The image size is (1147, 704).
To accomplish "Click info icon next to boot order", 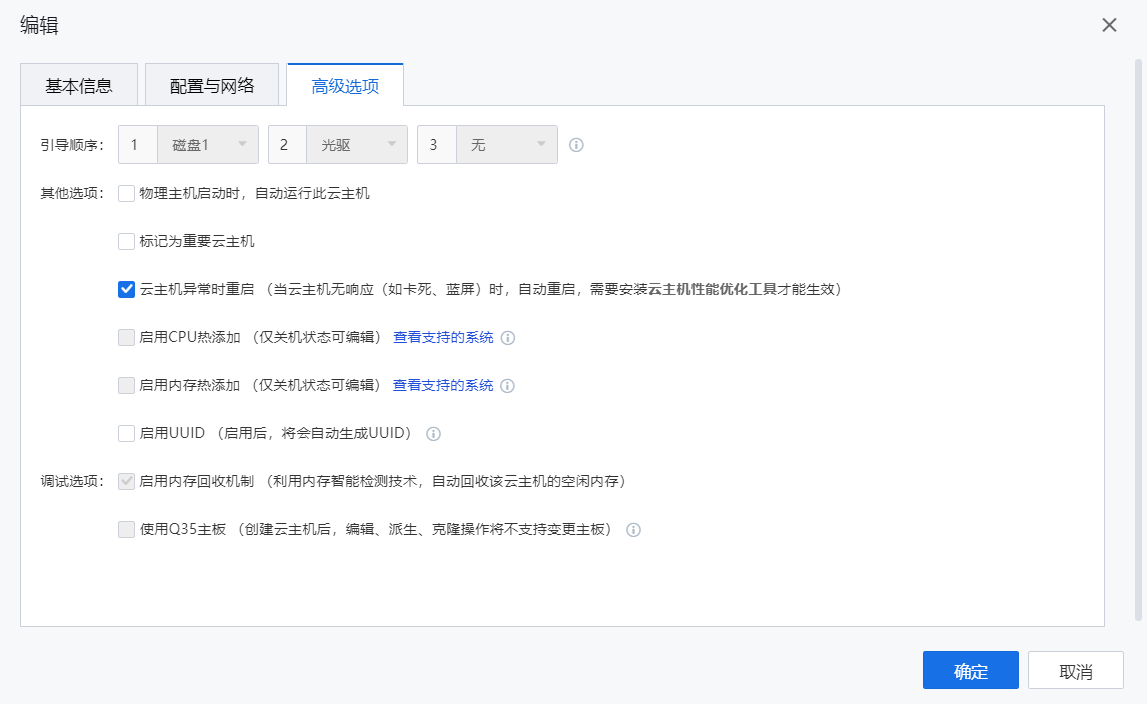I will [576, 145].
